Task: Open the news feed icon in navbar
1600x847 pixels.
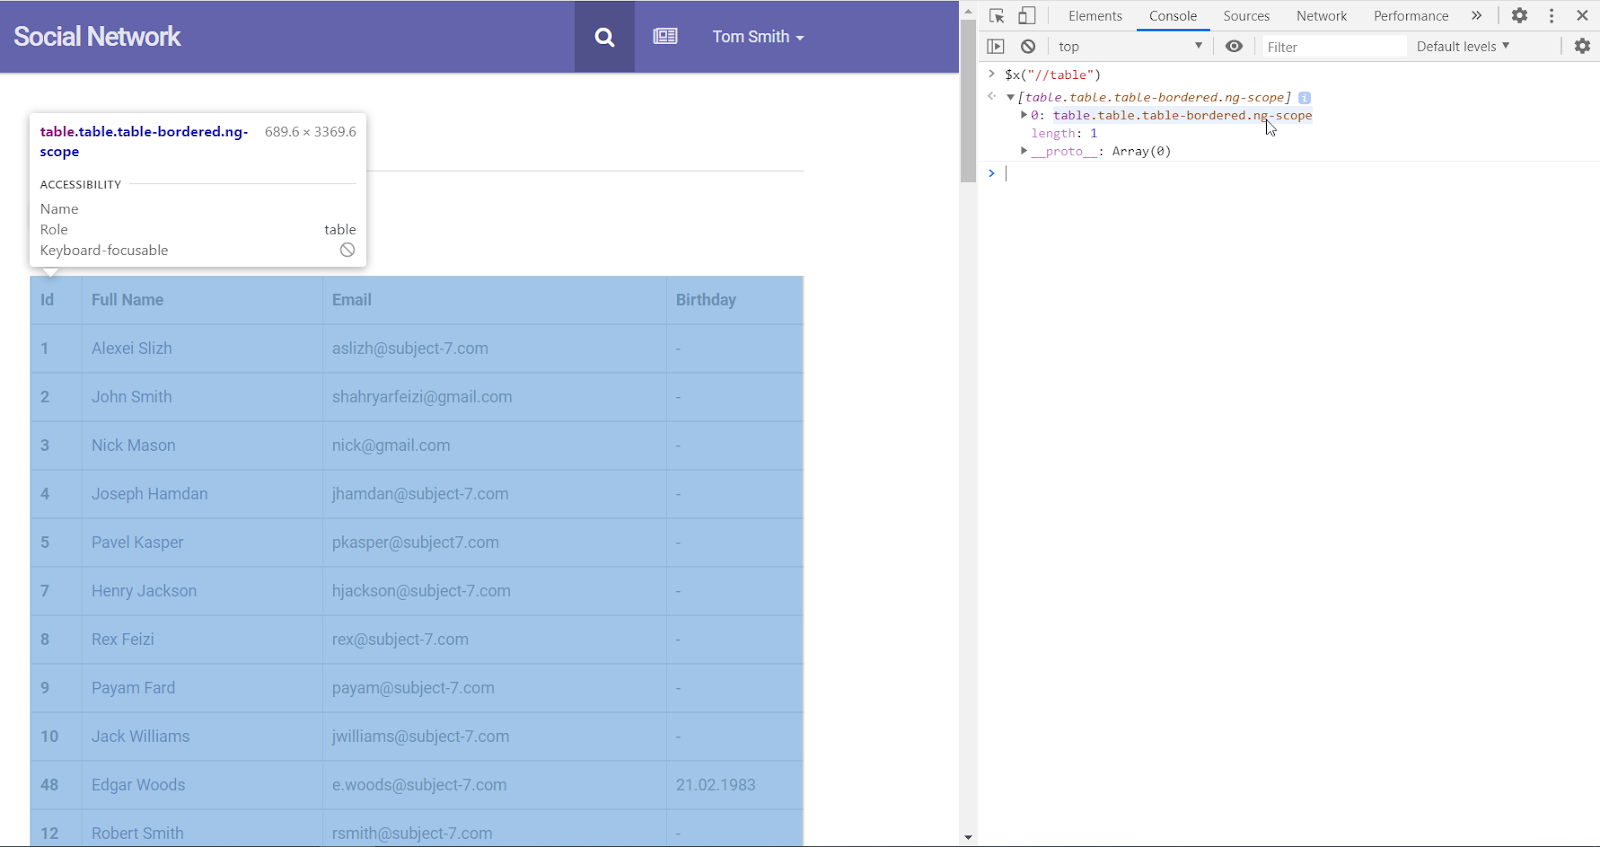Action: click(x=665, y=37)
